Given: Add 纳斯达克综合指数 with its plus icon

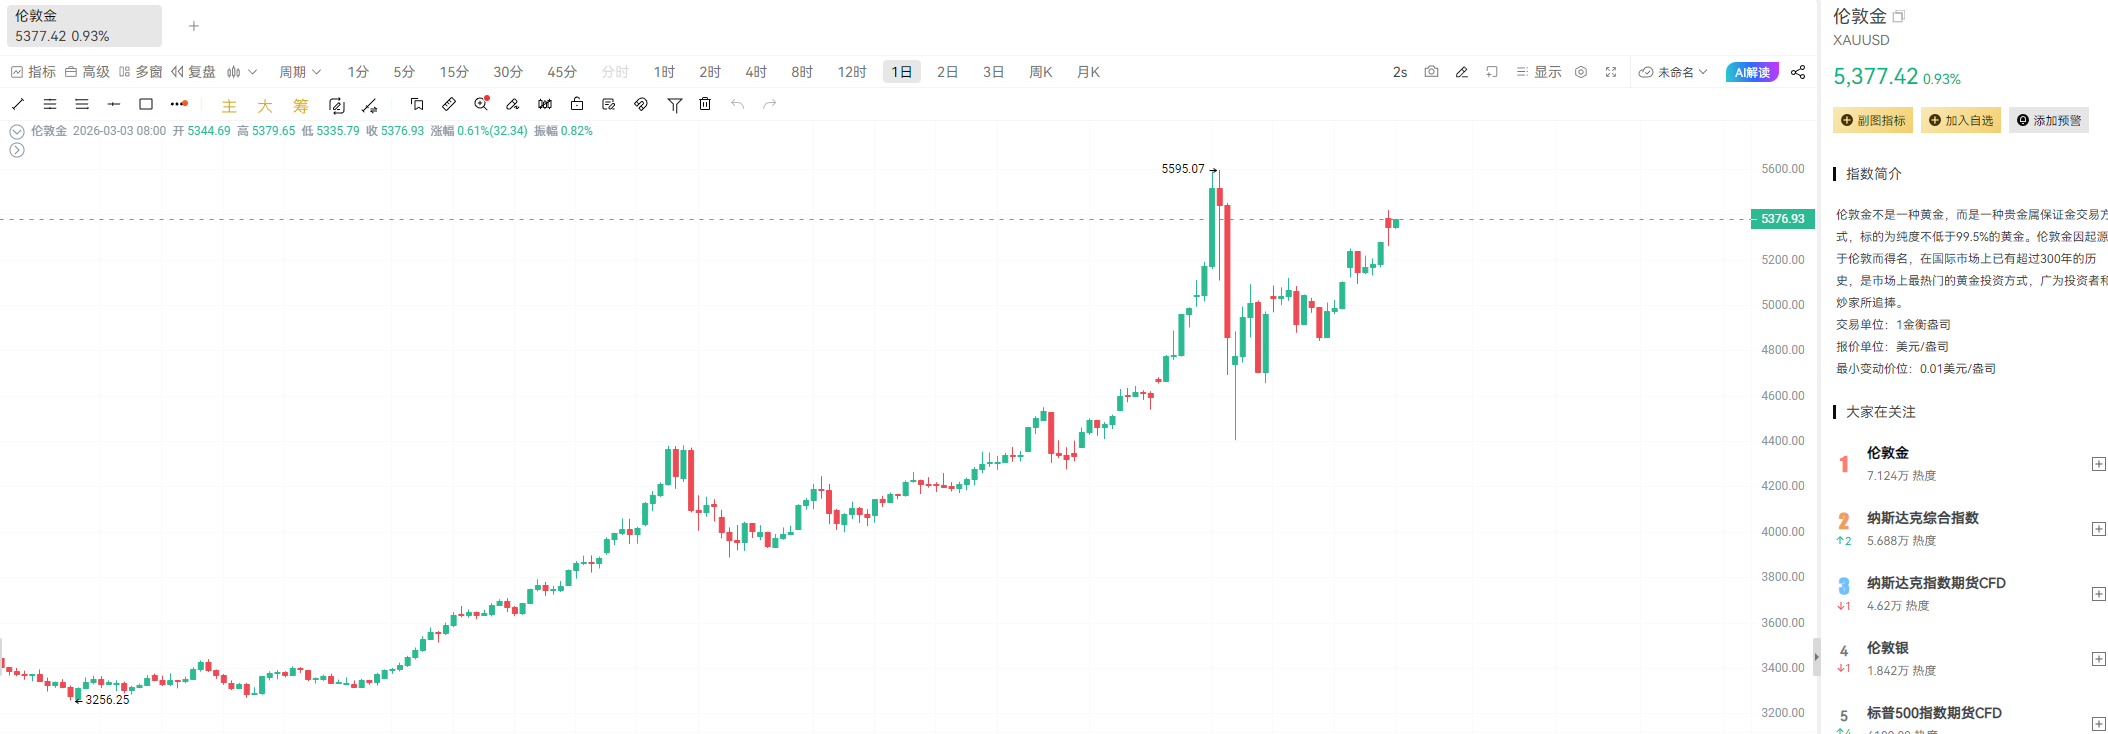Looking at the screenshot, I should 2098,529.
